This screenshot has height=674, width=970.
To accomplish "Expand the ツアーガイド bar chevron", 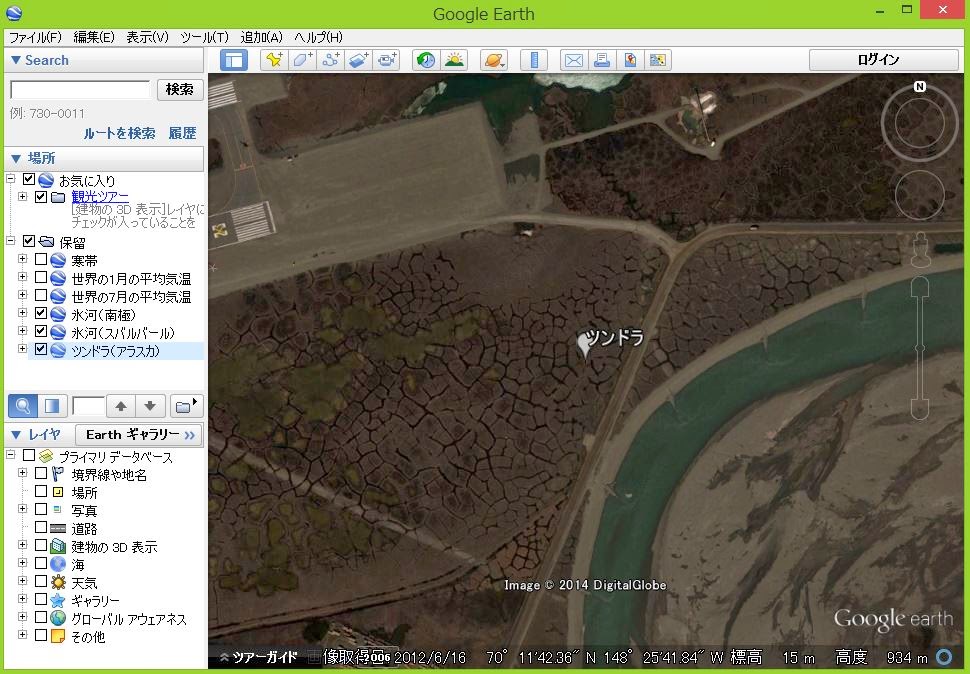I will [x=225, y=657].
